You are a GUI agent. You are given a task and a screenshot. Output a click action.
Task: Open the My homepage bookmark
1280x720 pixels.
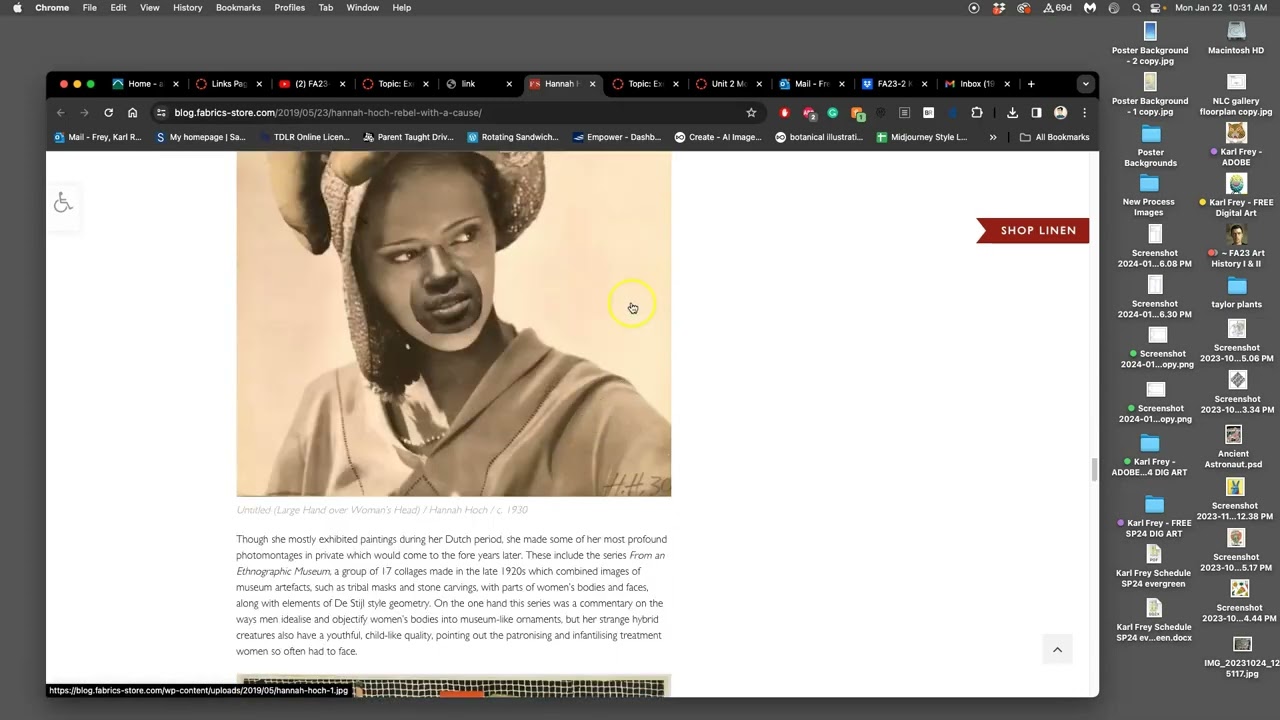[201, 137]
